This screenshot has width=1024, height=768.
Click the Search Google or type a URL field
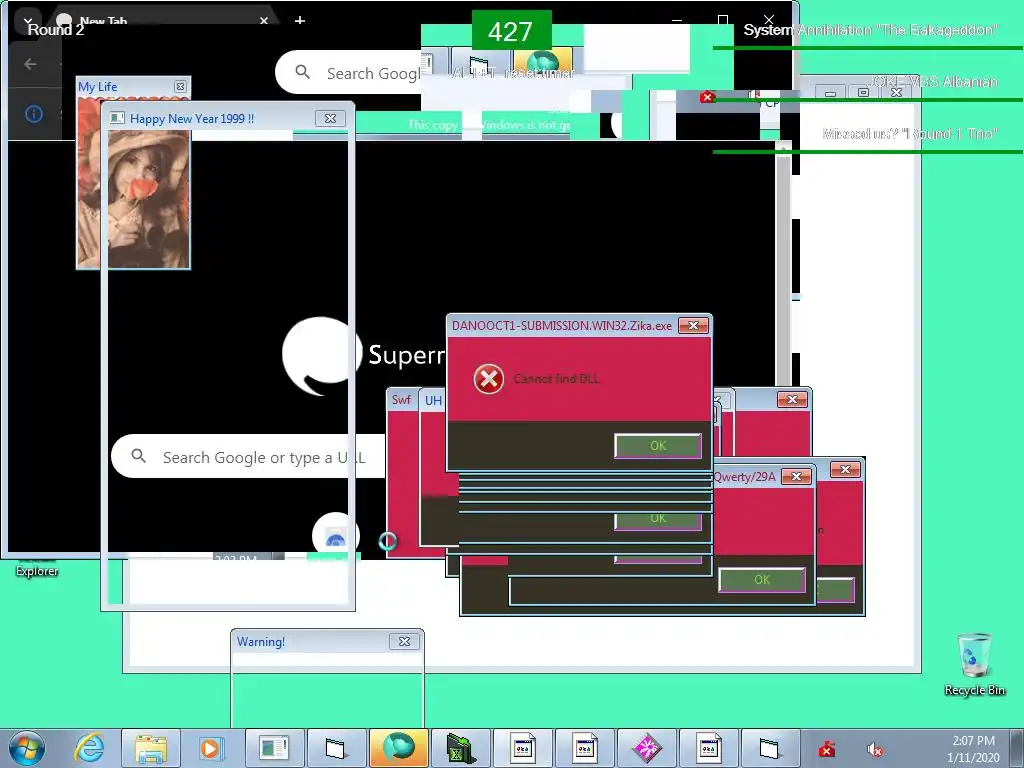tap(249, 456)
